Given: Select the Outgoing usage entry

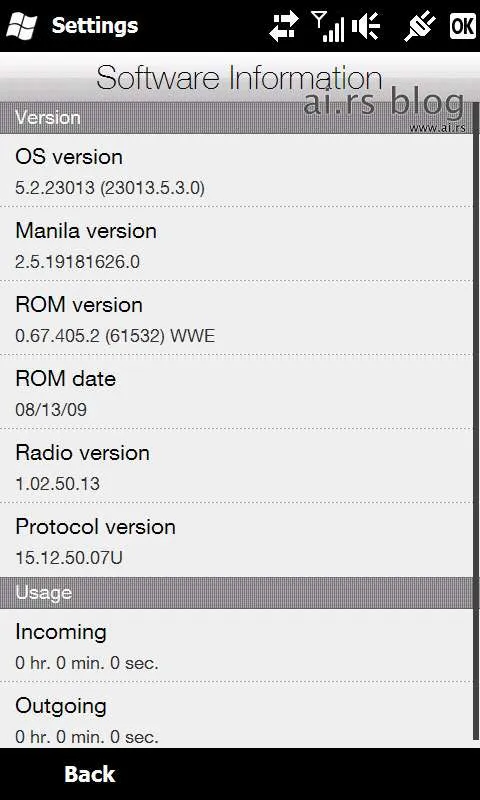Looking at the screenshot, I should pos(236,716).
